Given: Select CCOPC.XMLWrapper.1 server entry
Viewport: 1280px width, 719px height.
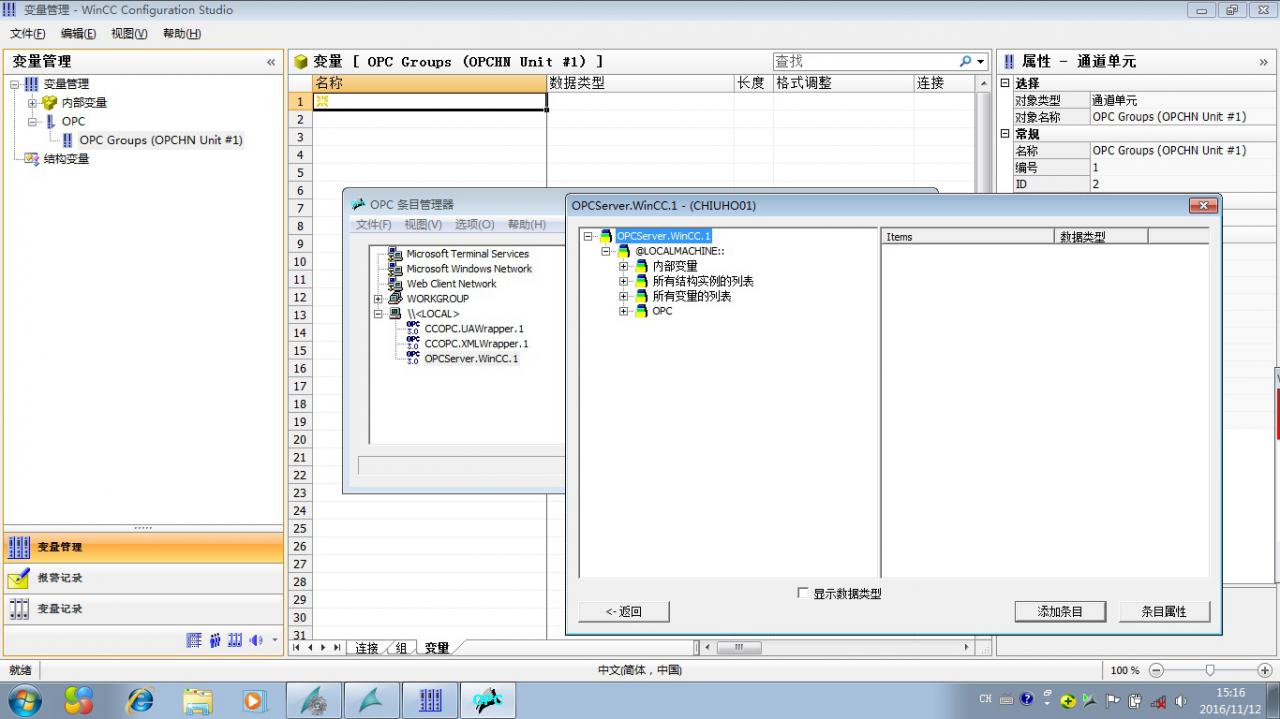Looking at the screenshot, I should click(x=476, y=343).
